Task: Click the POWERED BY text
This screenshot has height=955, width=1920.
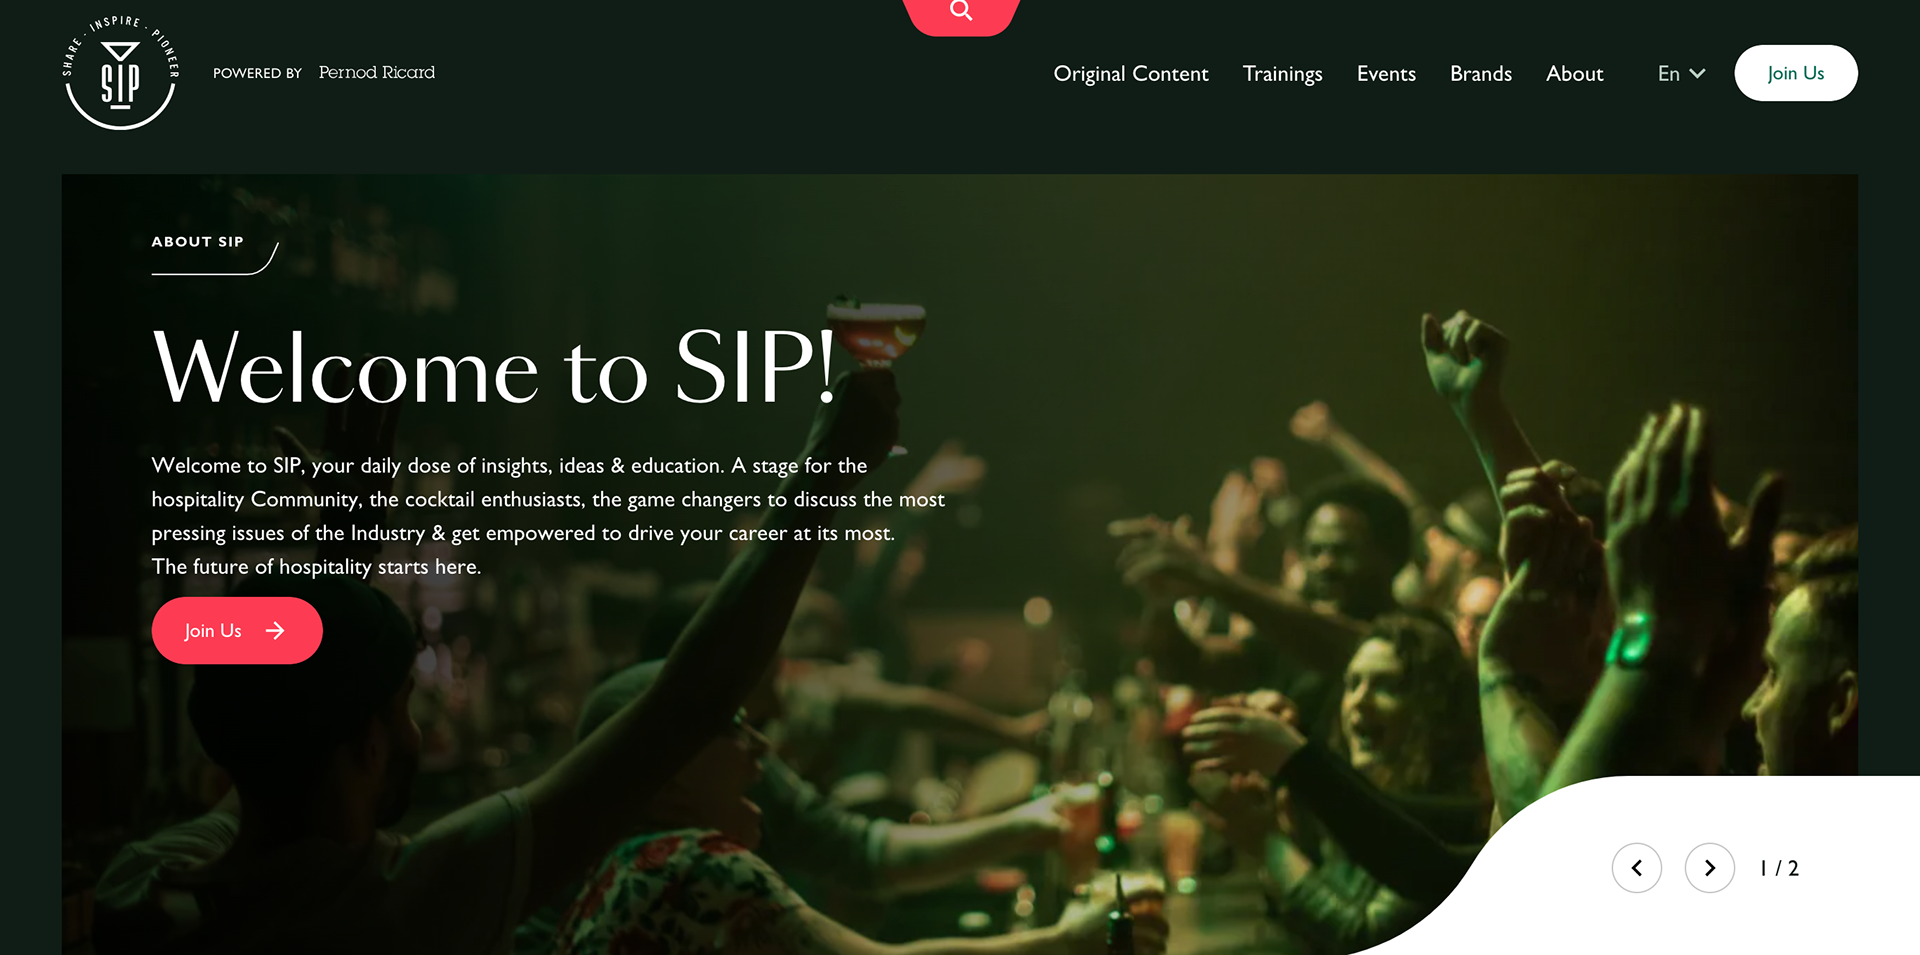Action: point(257,73)
